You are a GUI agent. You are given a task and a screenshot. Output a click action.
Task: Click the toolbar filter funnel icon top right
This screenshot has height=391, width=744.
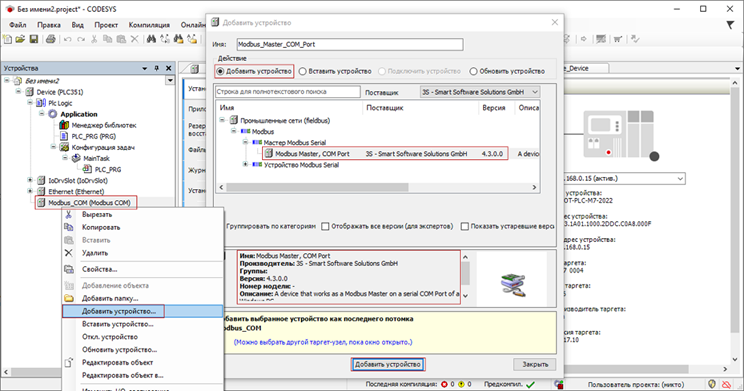[x=730, y=25]
